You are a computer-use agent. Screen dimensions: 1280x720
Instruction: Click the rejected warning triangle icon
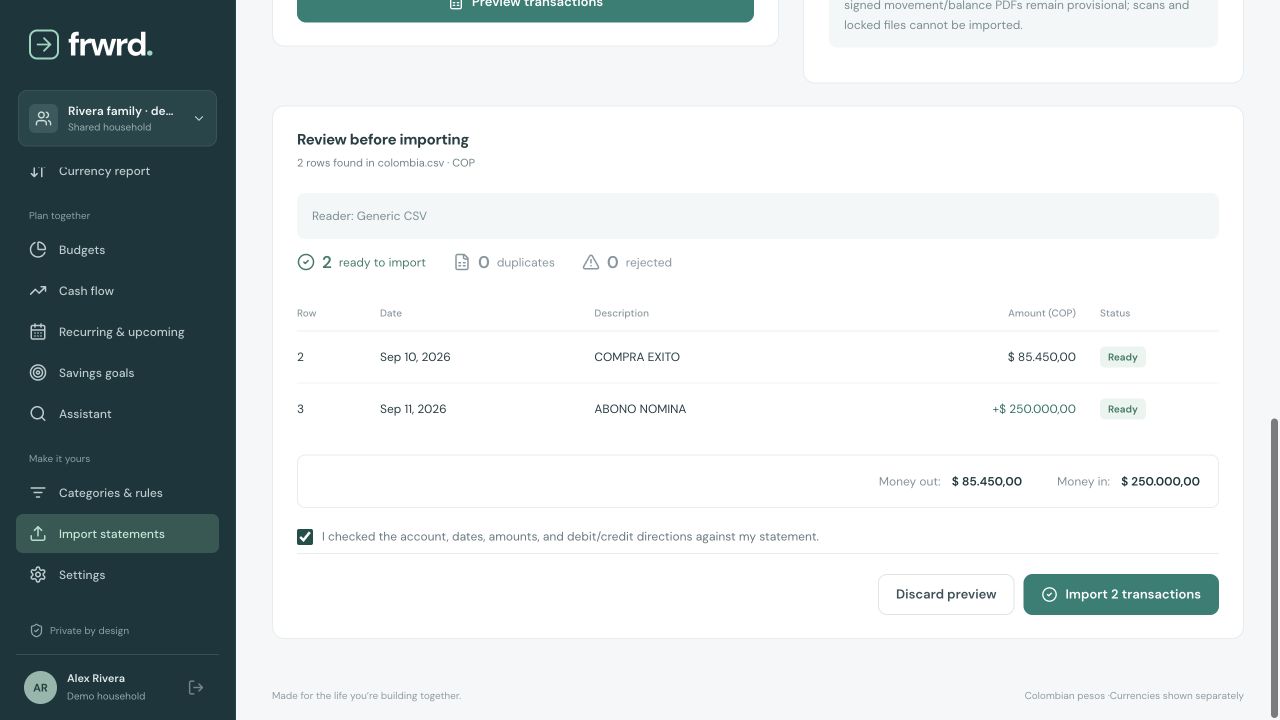pos(591,262)
